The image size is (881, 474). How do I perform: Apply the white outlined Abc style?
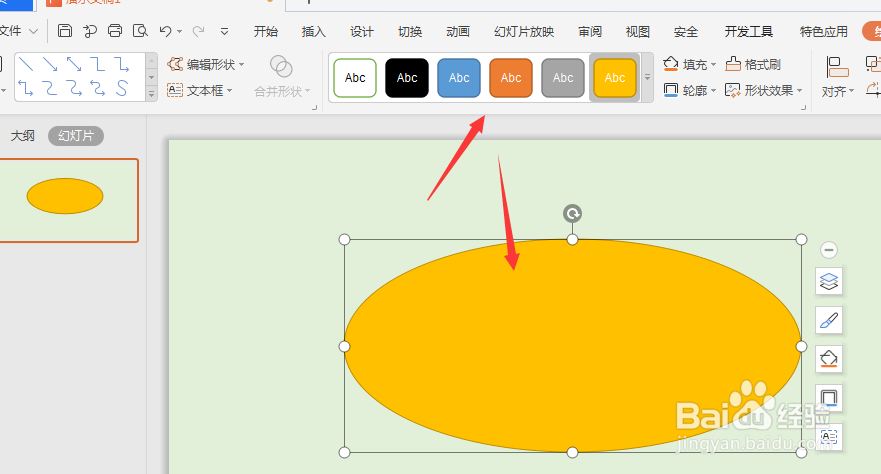point(355,78)
